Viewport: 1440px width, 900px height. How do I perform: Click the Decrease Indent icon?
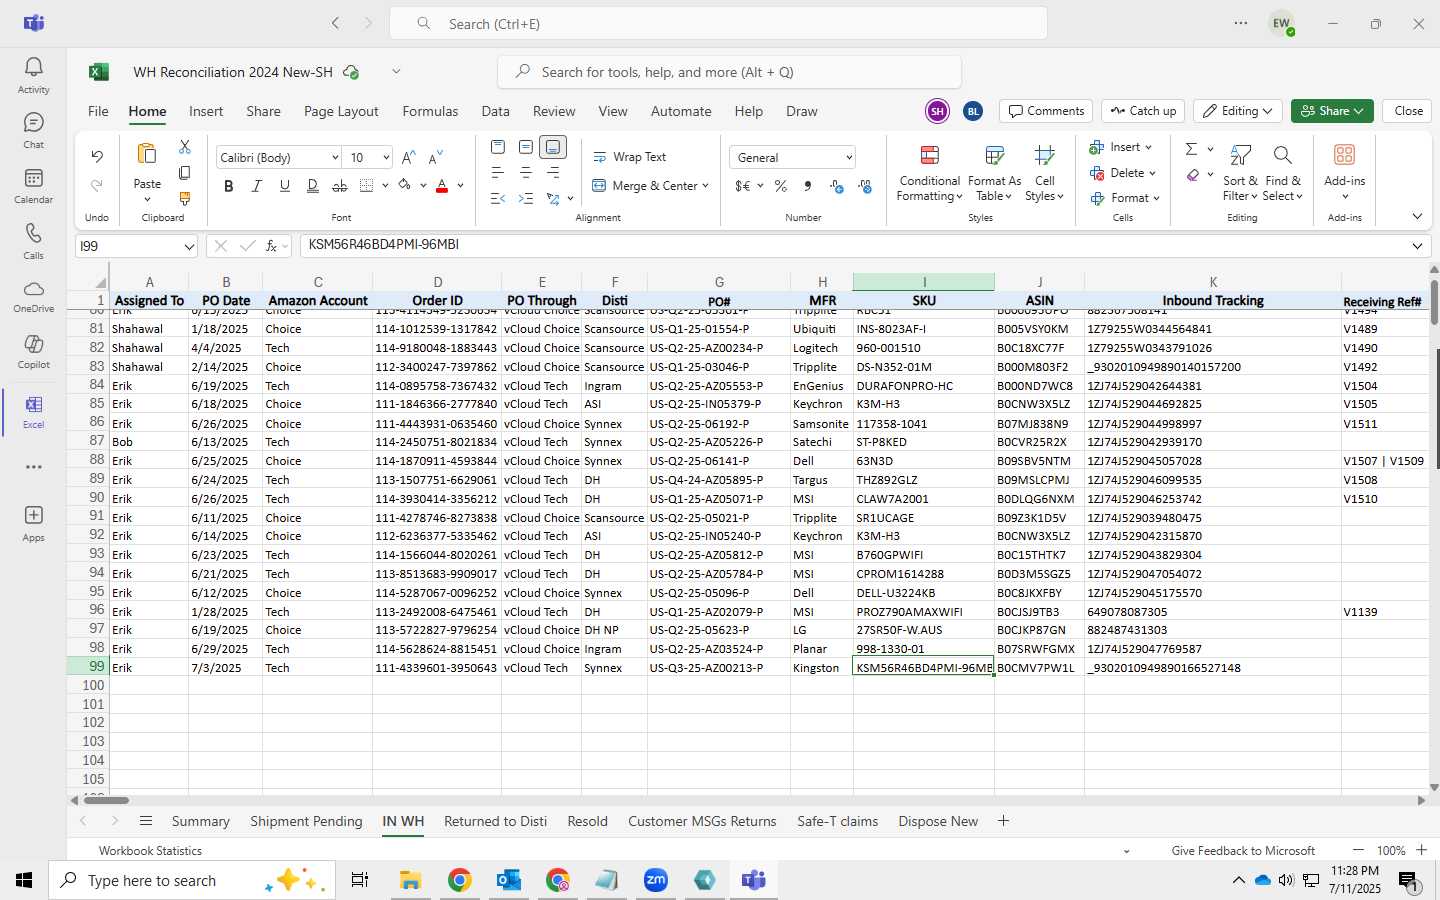[x=498, y=199]
